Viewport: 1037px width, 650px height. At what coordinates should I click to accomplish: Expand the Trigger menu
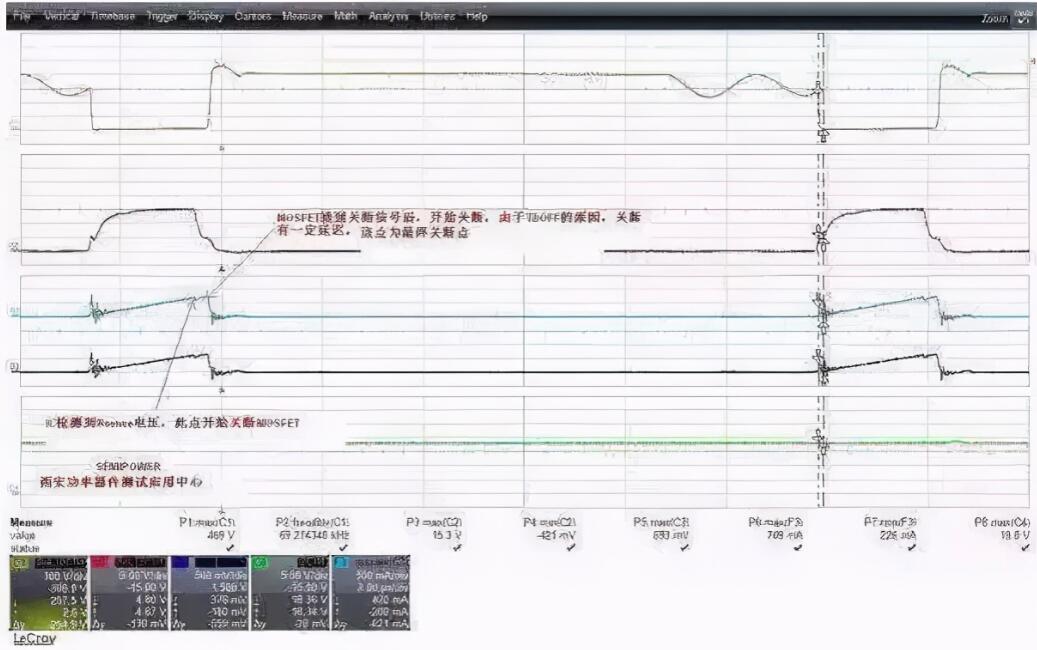tap(162, 17)
